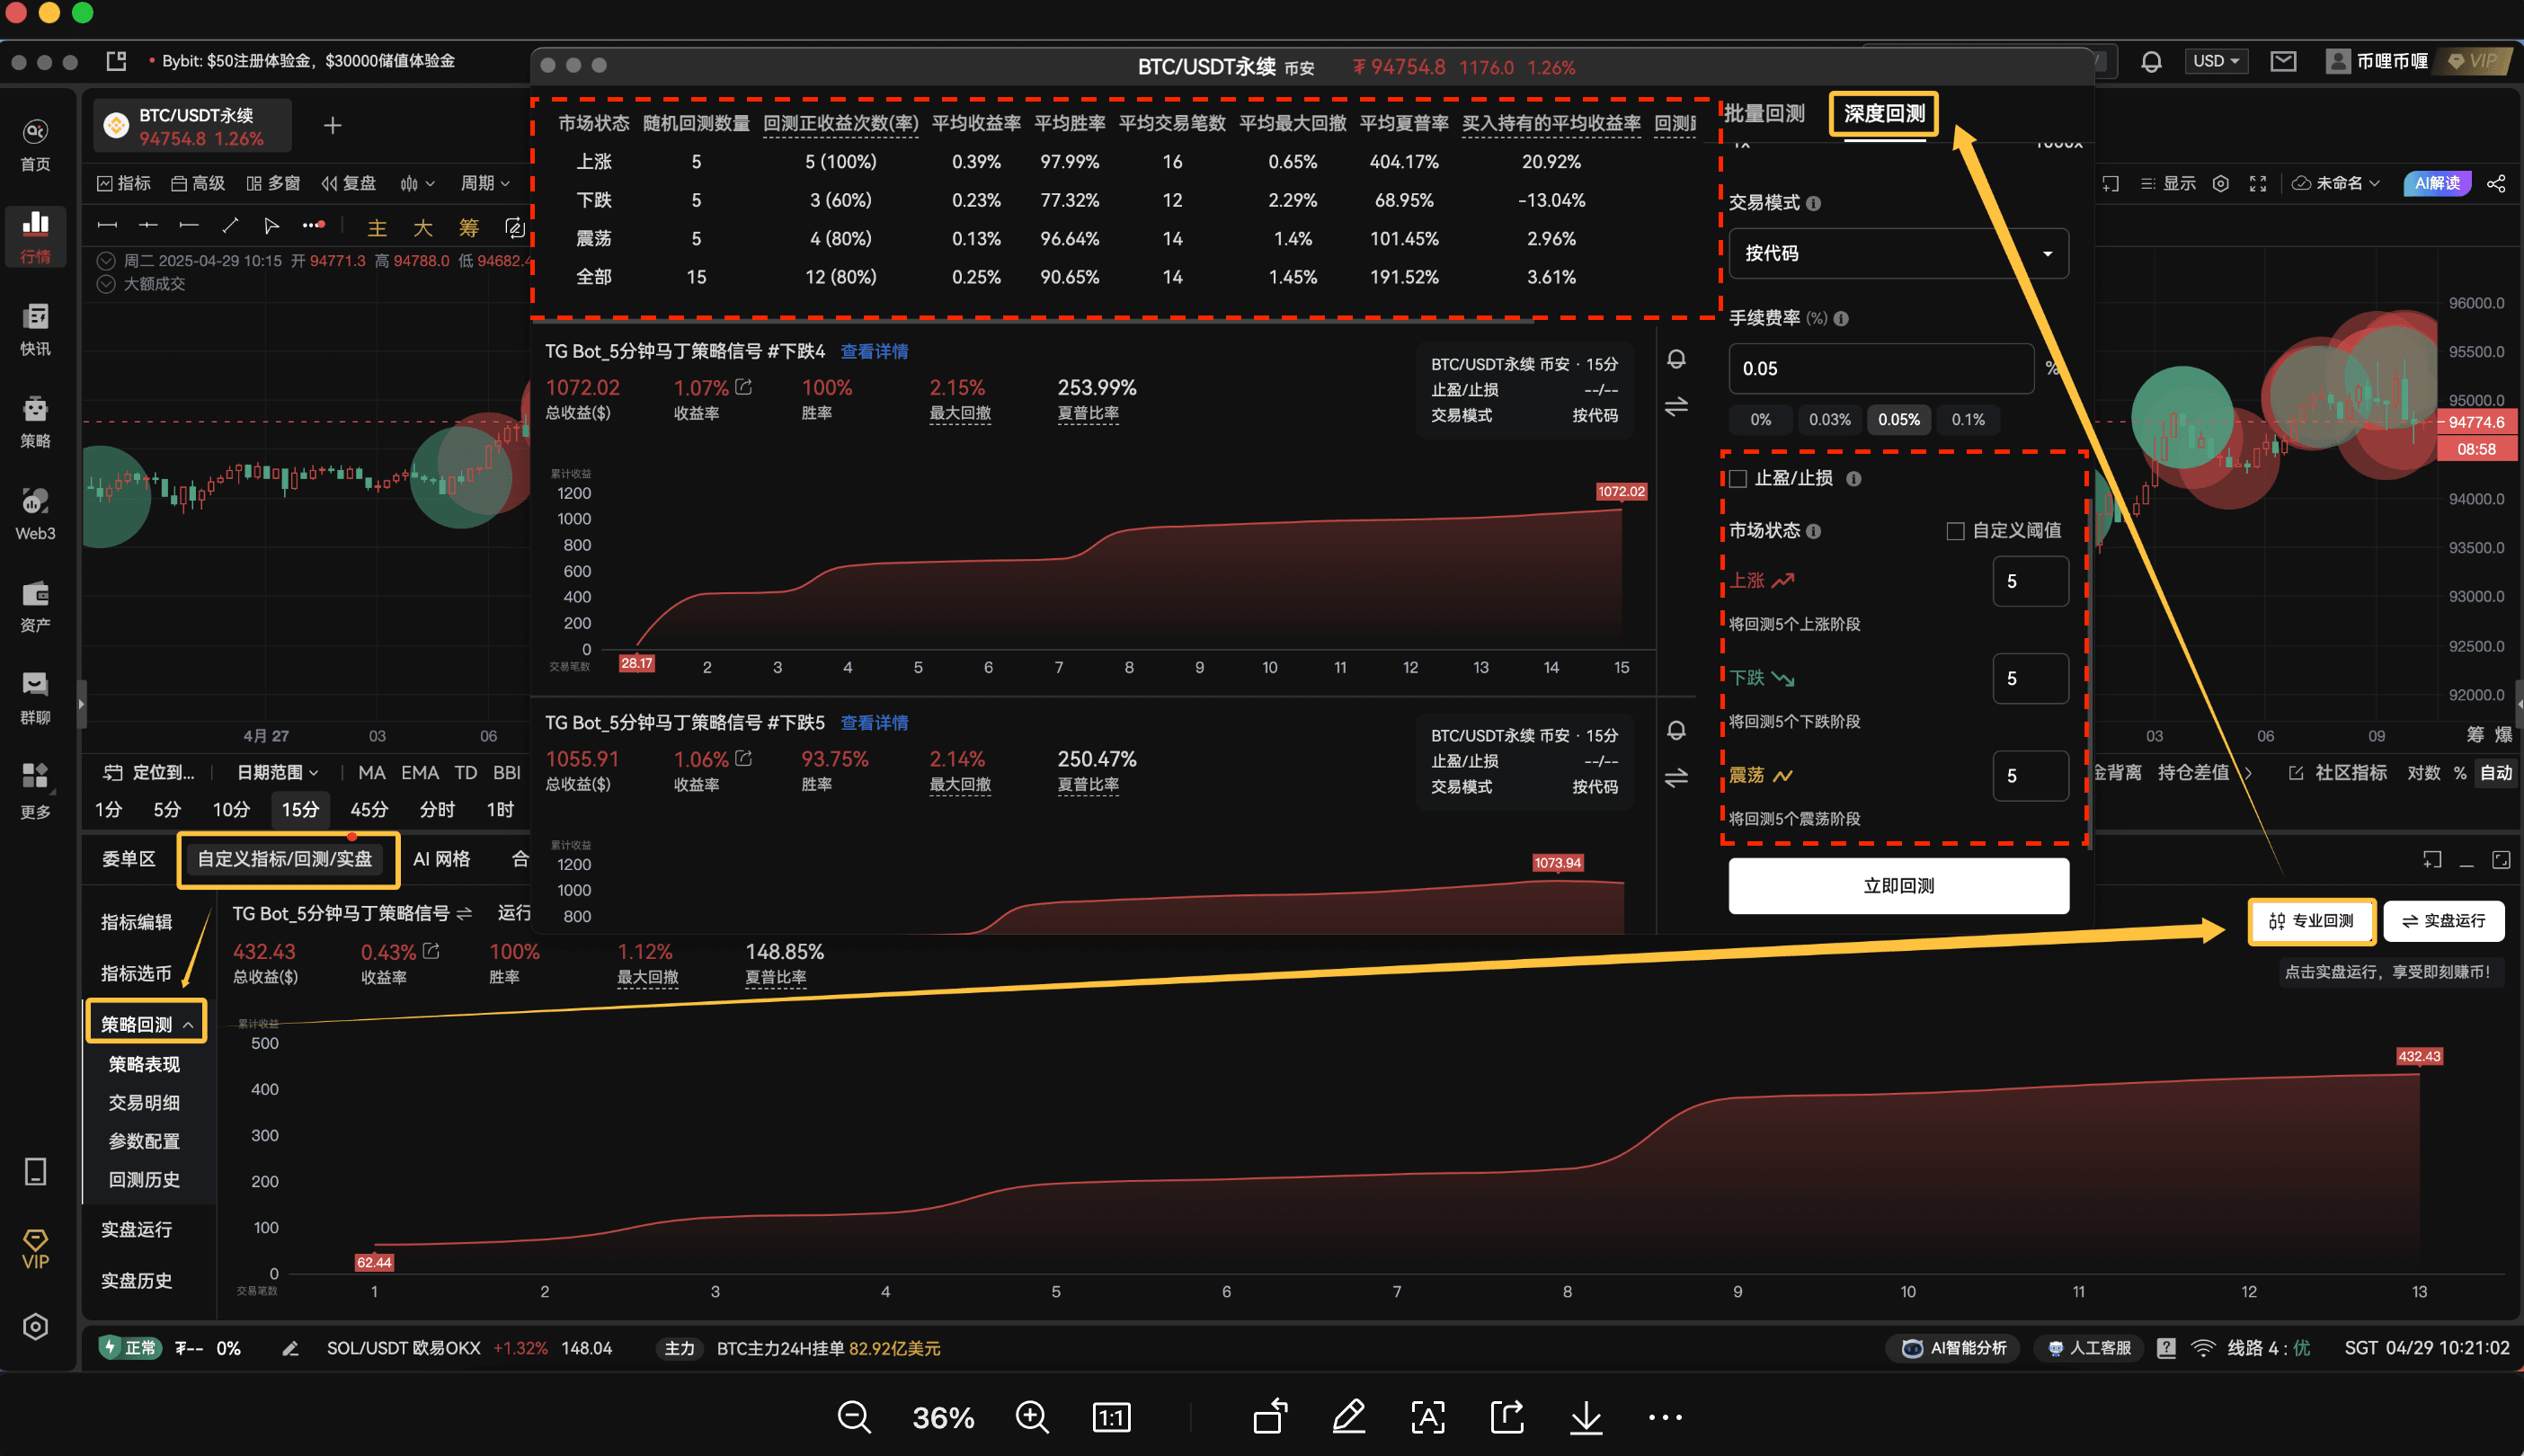
Task: Tick the 止盈/止损 checkbox
Action: tap(1738, 479)
